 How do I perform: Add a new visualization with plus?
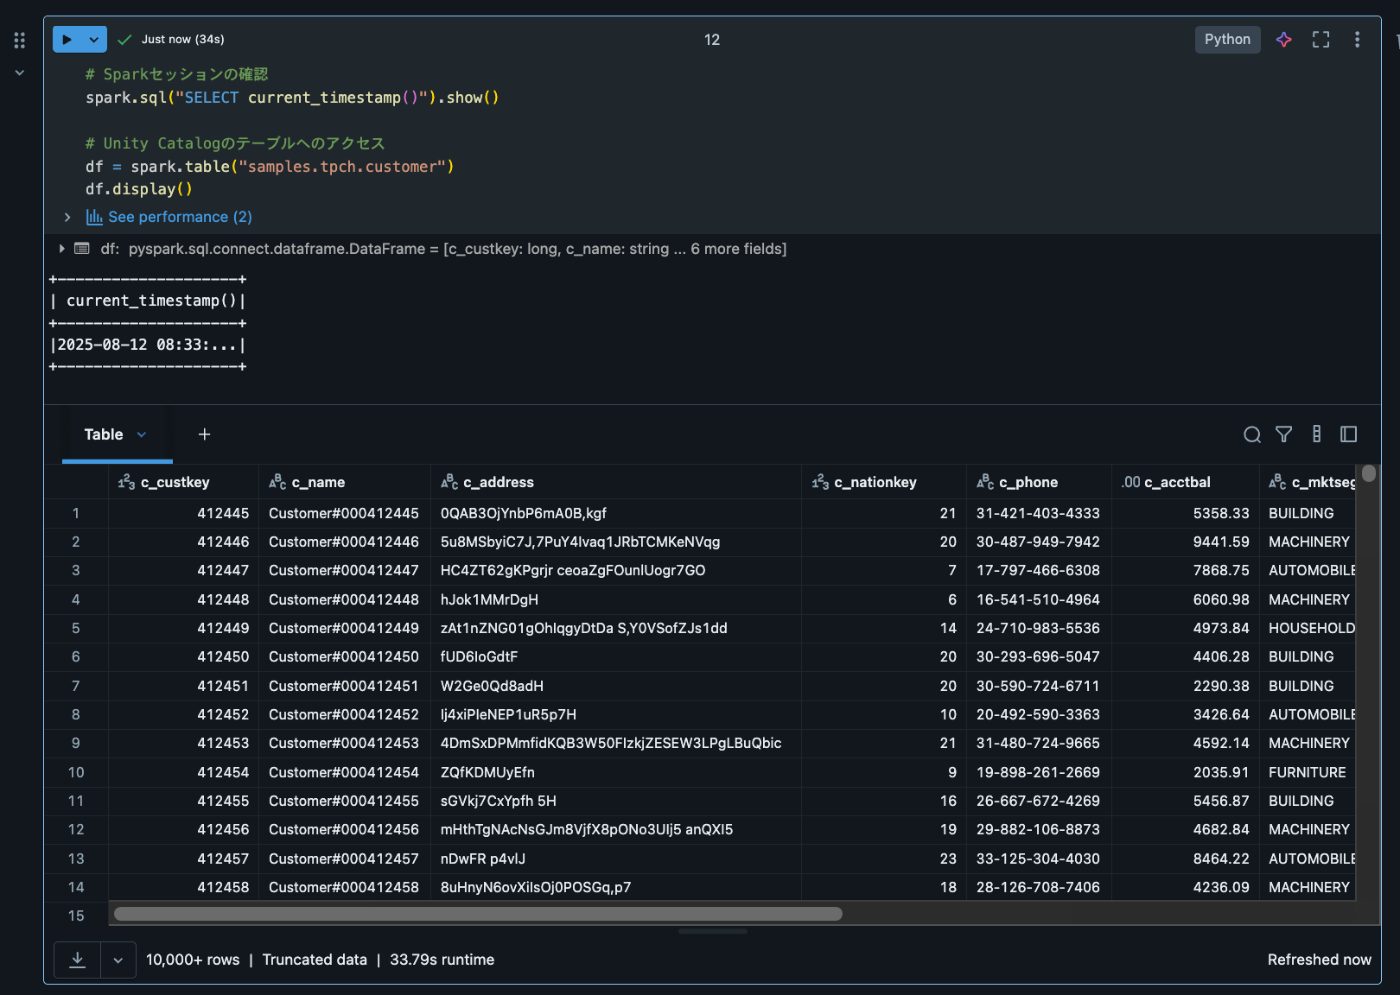[204, 434]
